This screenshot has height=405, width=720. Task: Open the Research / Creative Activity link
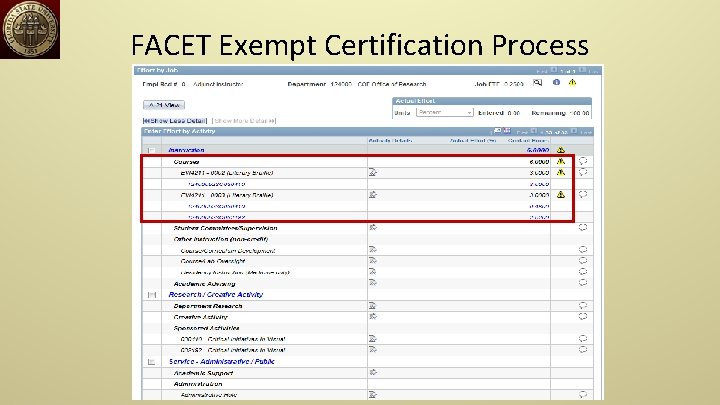pos(216,295)
